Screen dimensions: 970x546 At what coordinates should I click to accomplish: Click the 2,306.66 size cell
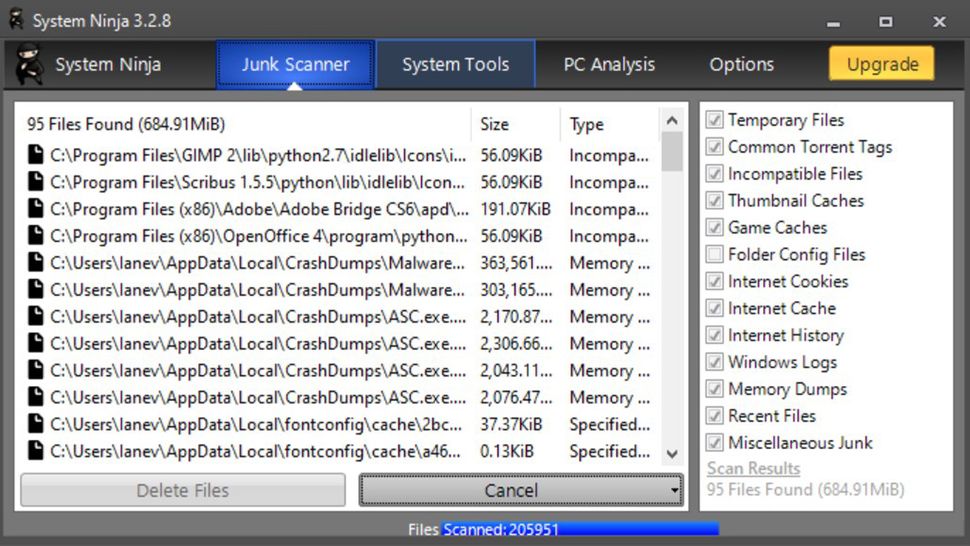[516, 344]
